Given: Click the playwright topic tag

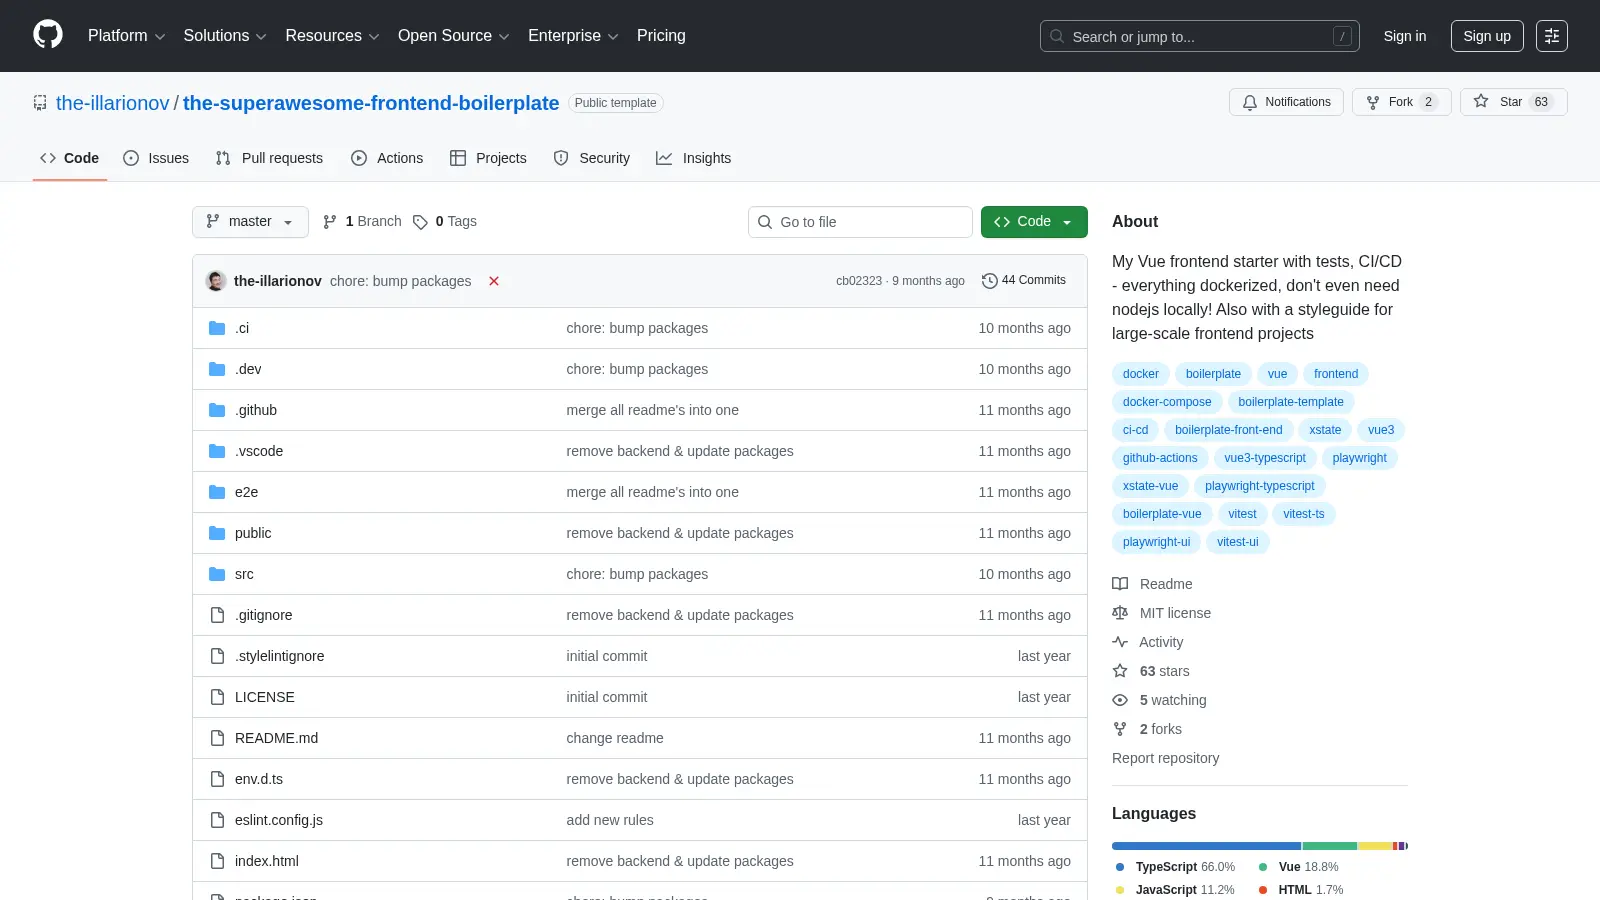Looking at the screenshot, I should 1359,458.
